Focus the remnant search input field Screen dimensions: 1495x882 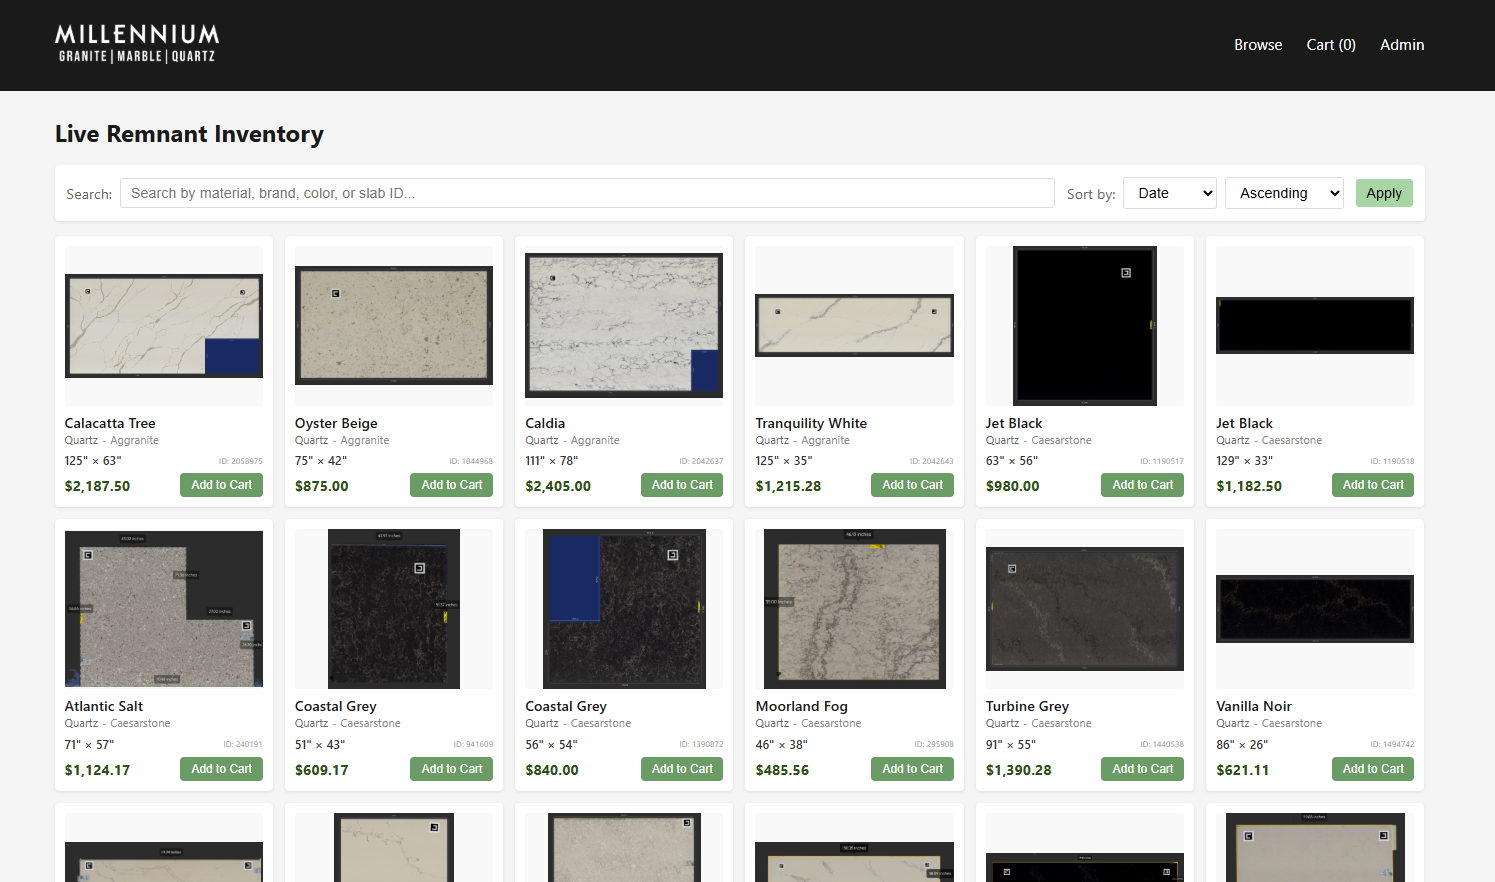[x=587, y=193]
